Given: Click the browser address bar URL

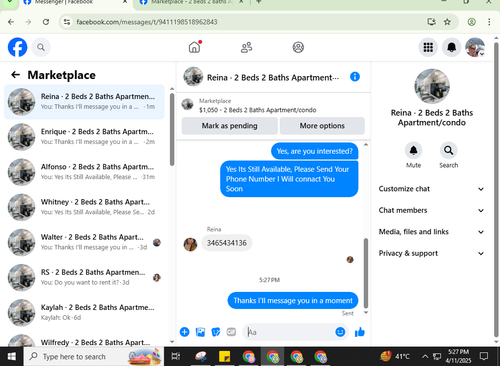Looking at the screenshot, I should (147, 22).
